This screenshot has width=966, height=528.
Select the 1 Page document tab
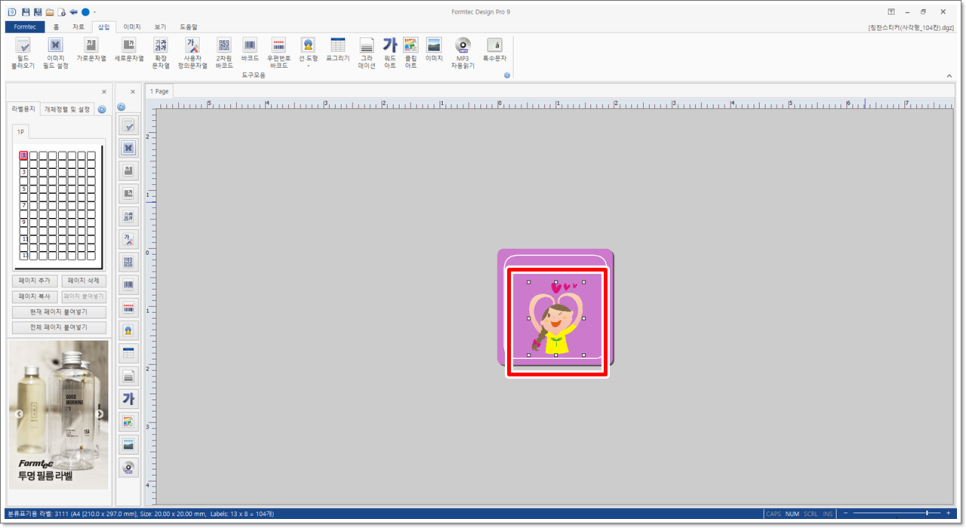pos(160,91)
